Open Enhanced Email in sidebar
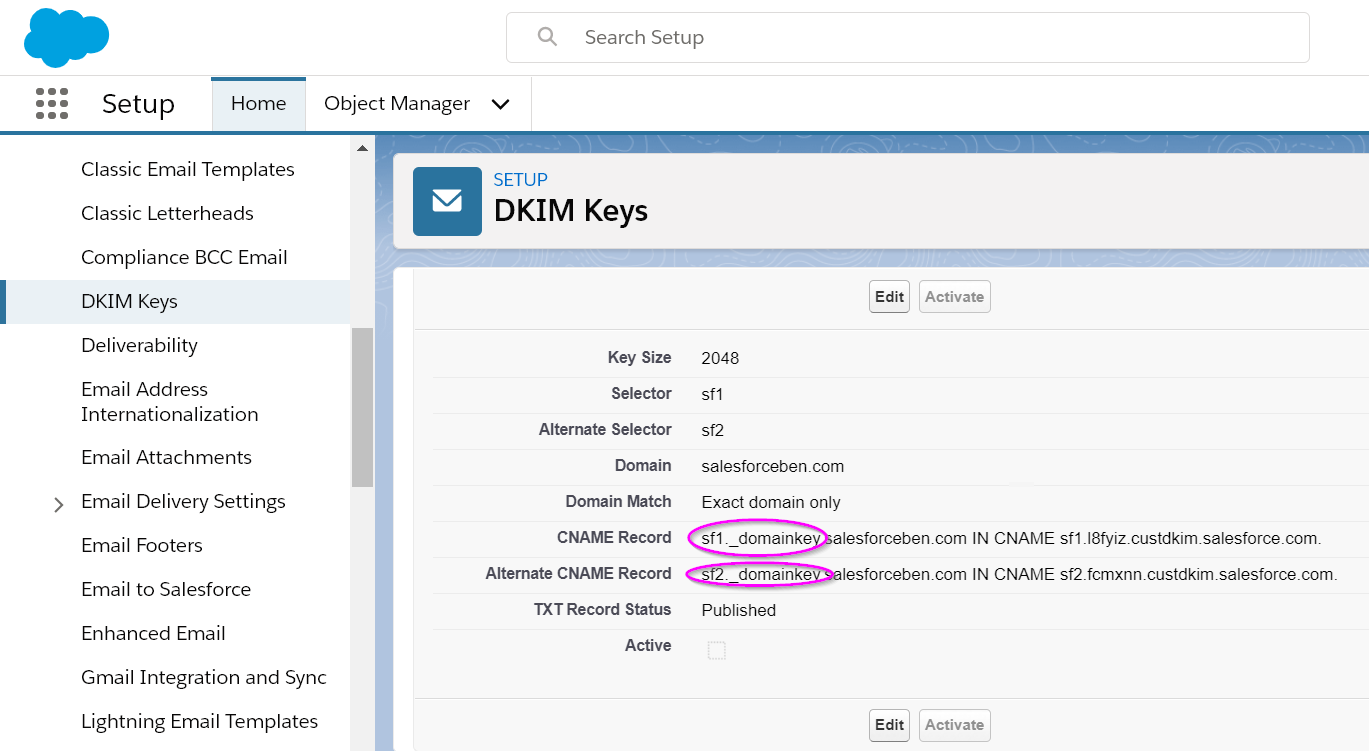Image resolution: width=1369 pixels, height=751 pixels. pos(153,633)
